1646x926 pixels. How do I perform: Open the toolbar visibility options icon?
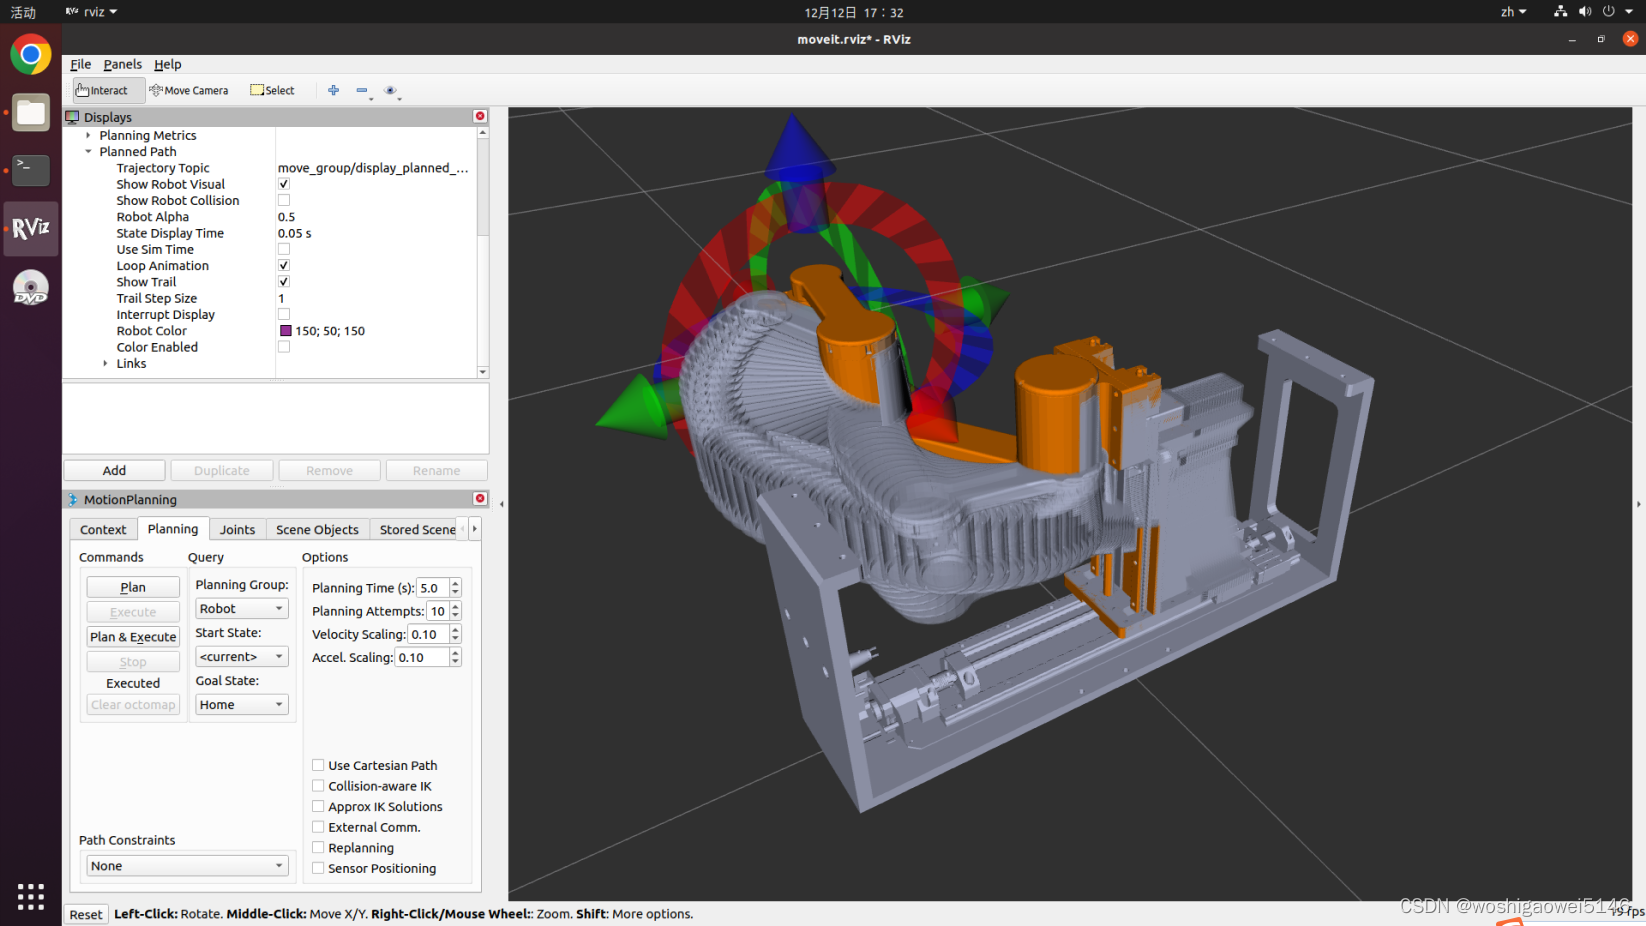391,90
